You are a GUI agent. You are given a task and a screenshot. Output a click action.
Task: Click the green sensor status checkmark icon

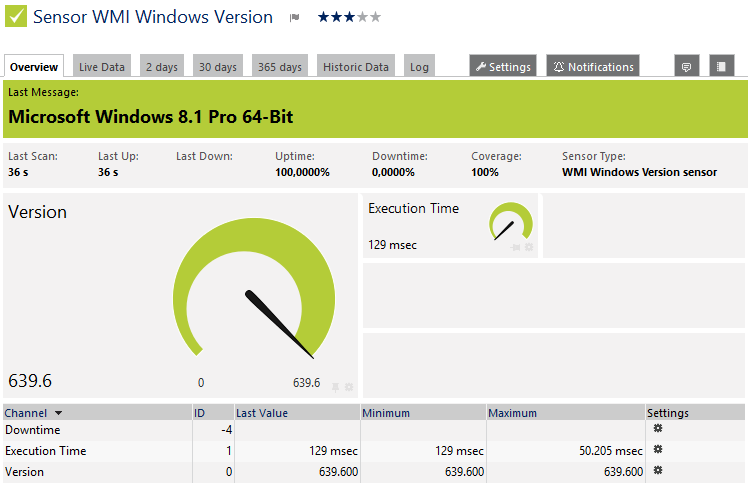16,16
